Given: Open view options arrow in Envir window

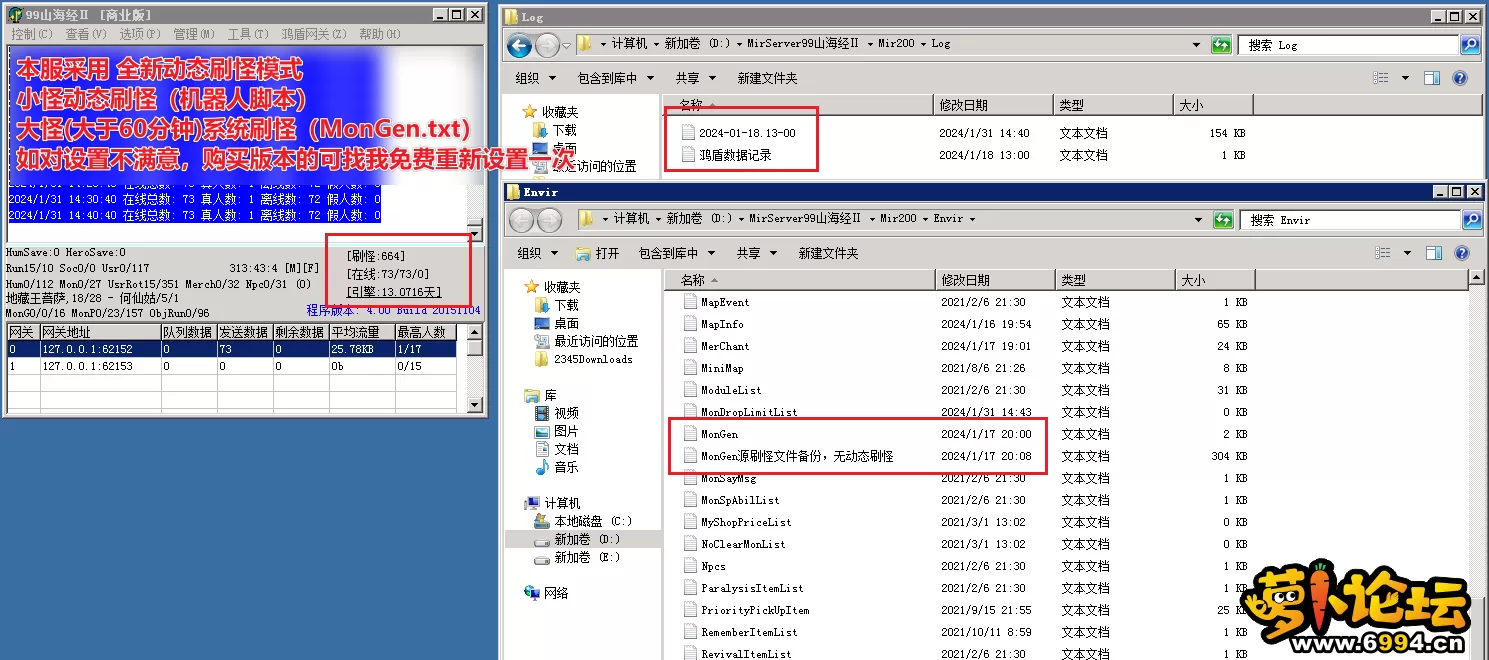Looking at the screenshot, I should (x=1405, y=253).
